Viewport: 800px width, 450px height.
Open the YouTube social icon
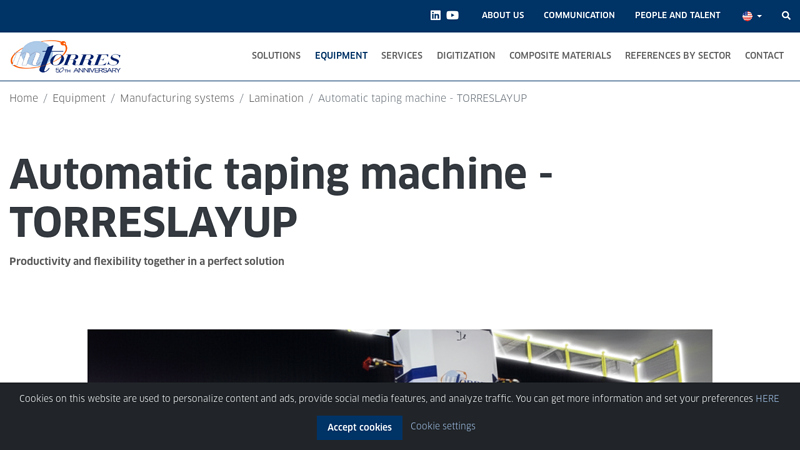[x=453, y=15]
